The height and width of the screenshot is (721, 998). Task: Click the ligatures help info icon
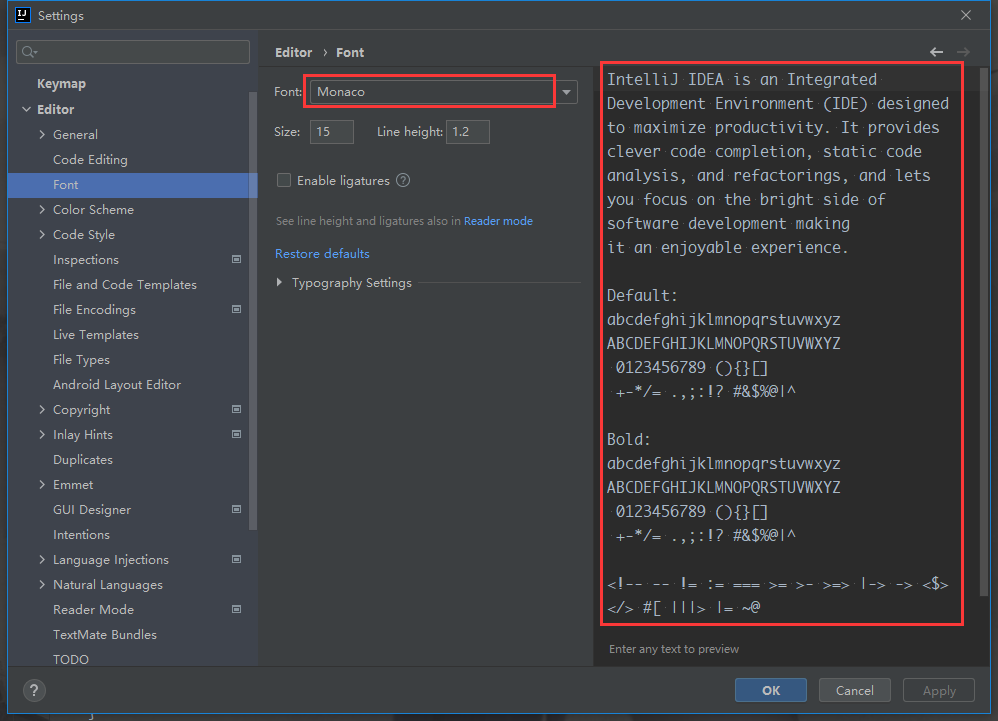(403, 181)
